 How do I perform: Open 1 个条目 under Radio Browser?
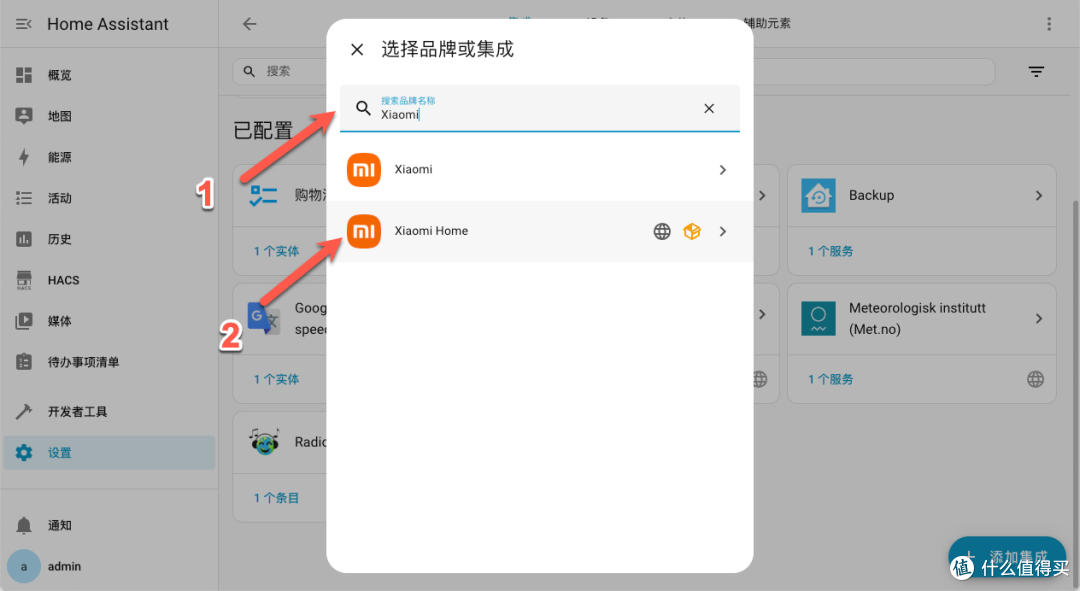coord(276,498)
